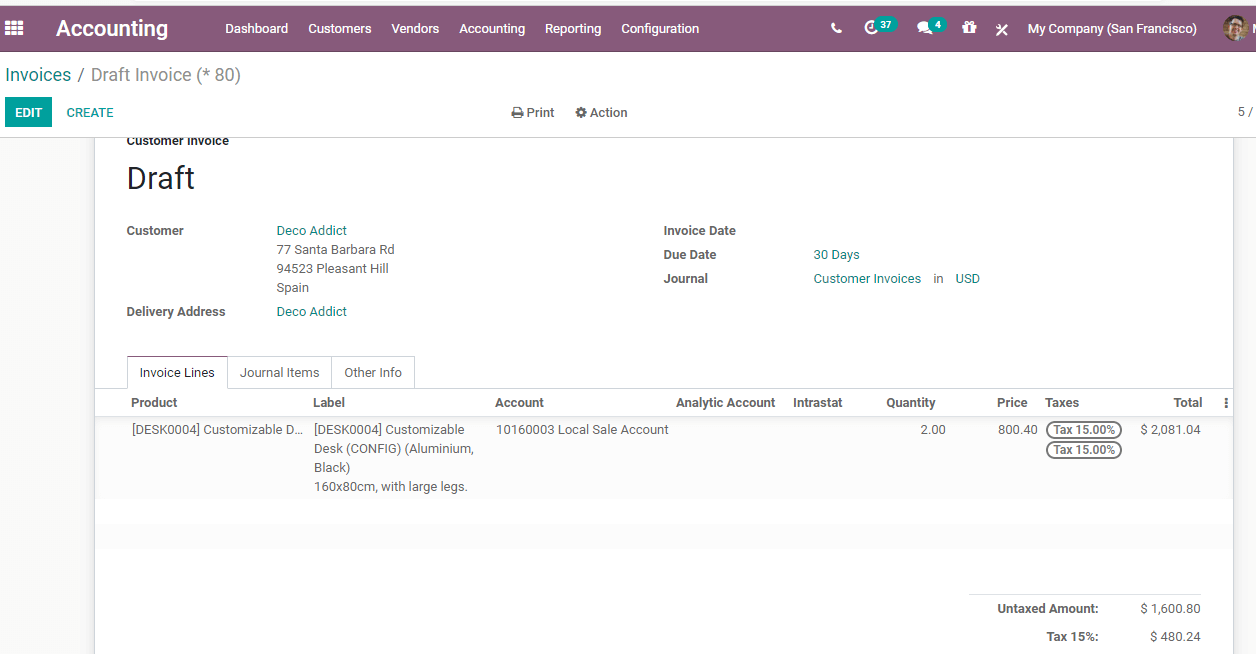
Task: Click the Invoice Date field label
Action: tap(700, 231)
